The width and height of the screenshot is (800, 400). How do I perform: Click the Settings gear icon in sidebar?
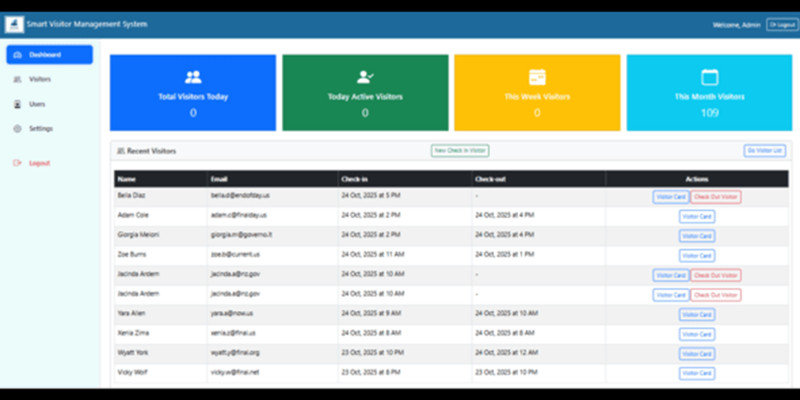tap(17, 129)
